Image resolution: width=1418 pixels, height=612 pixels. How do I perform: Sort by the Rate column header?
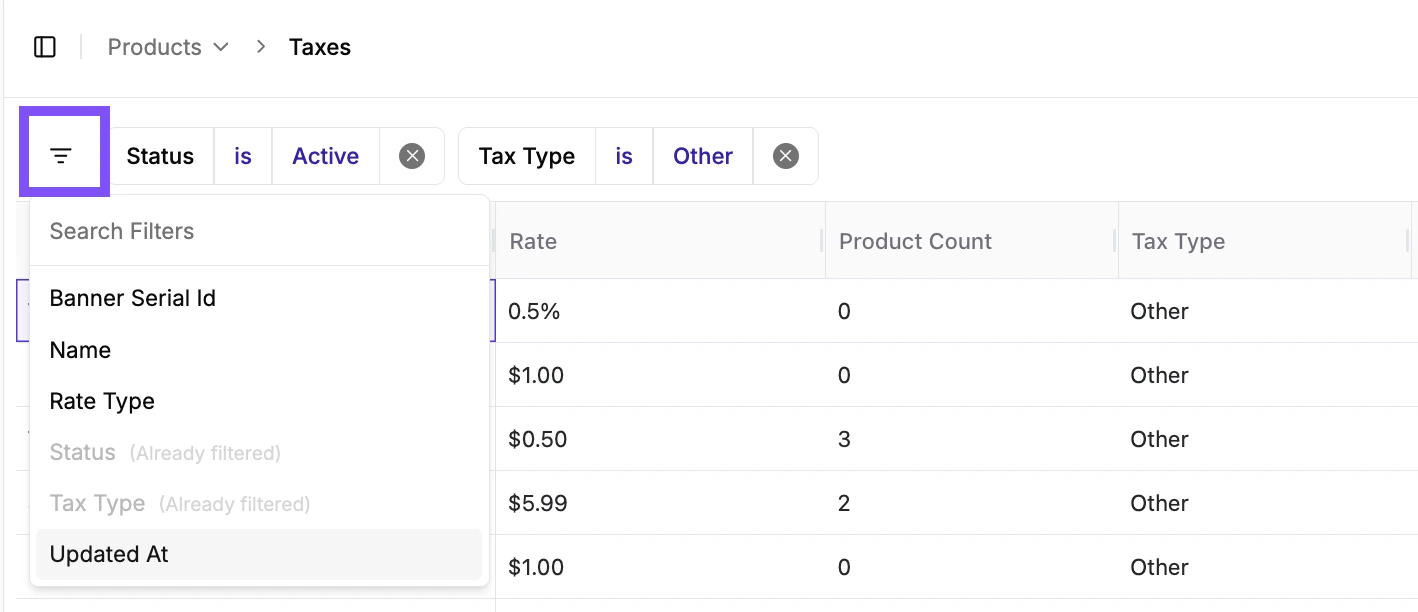tap(533, 241)
